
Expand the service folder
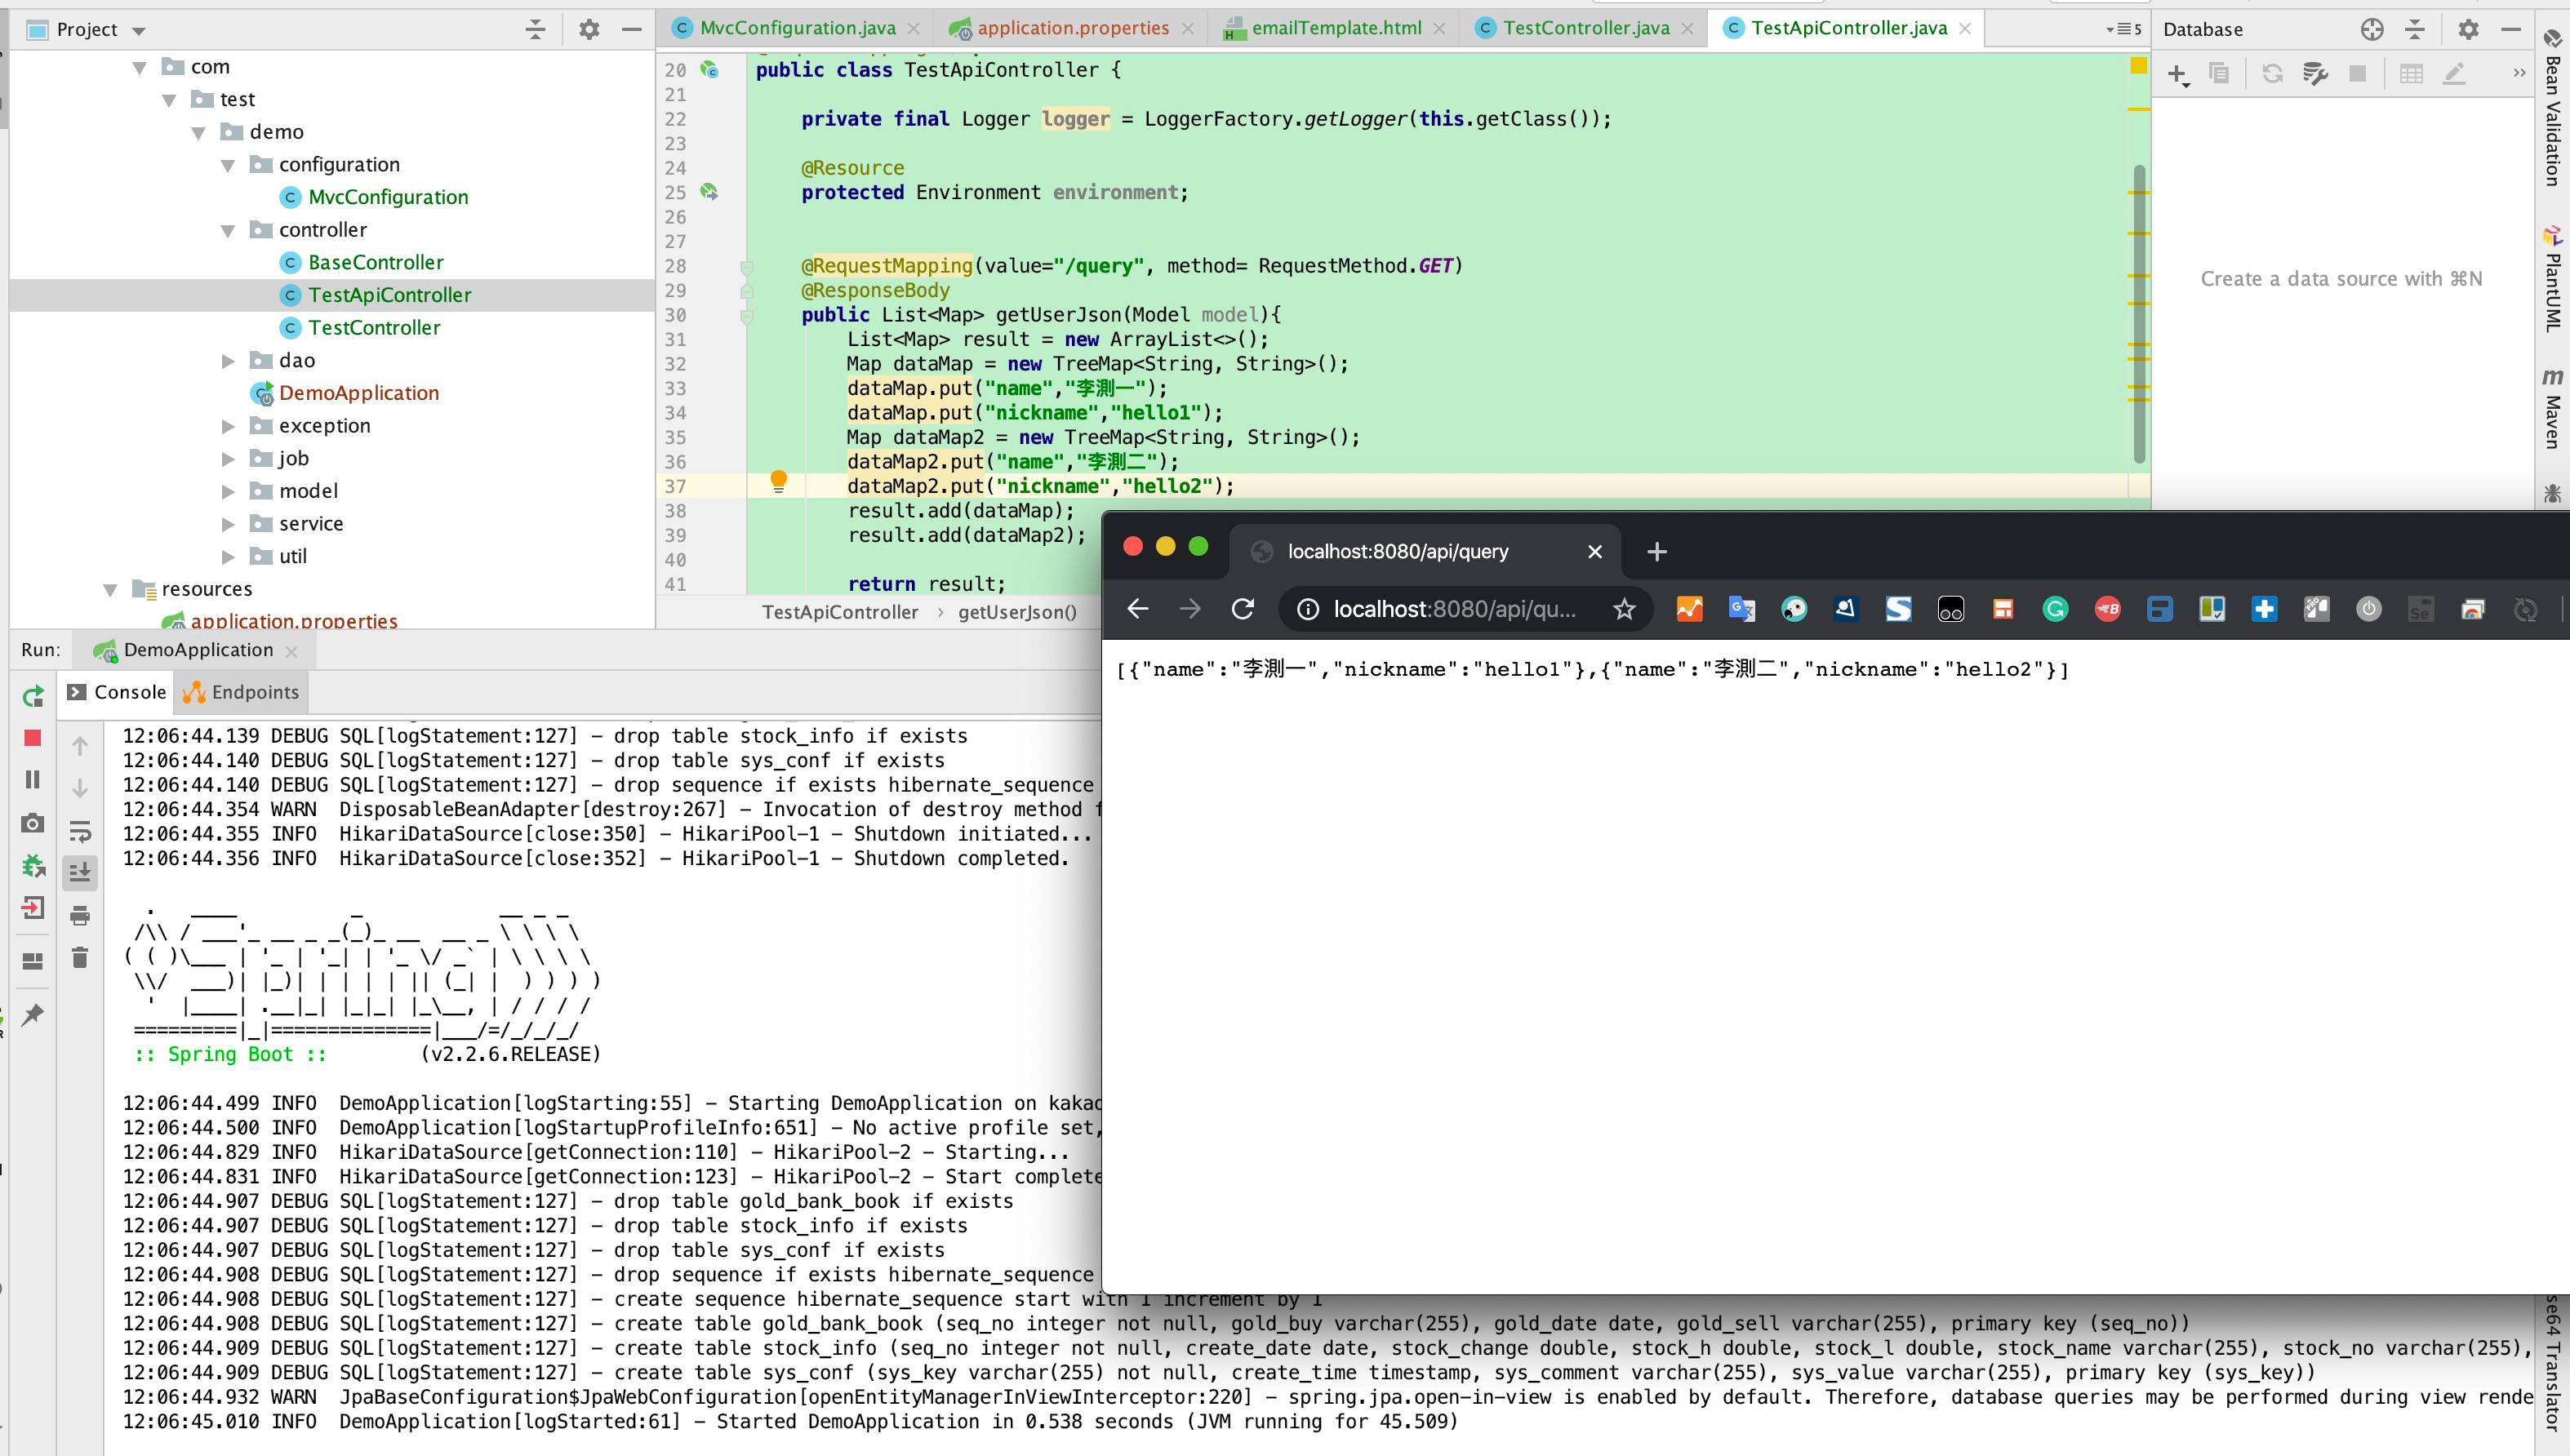coord(228,524)
